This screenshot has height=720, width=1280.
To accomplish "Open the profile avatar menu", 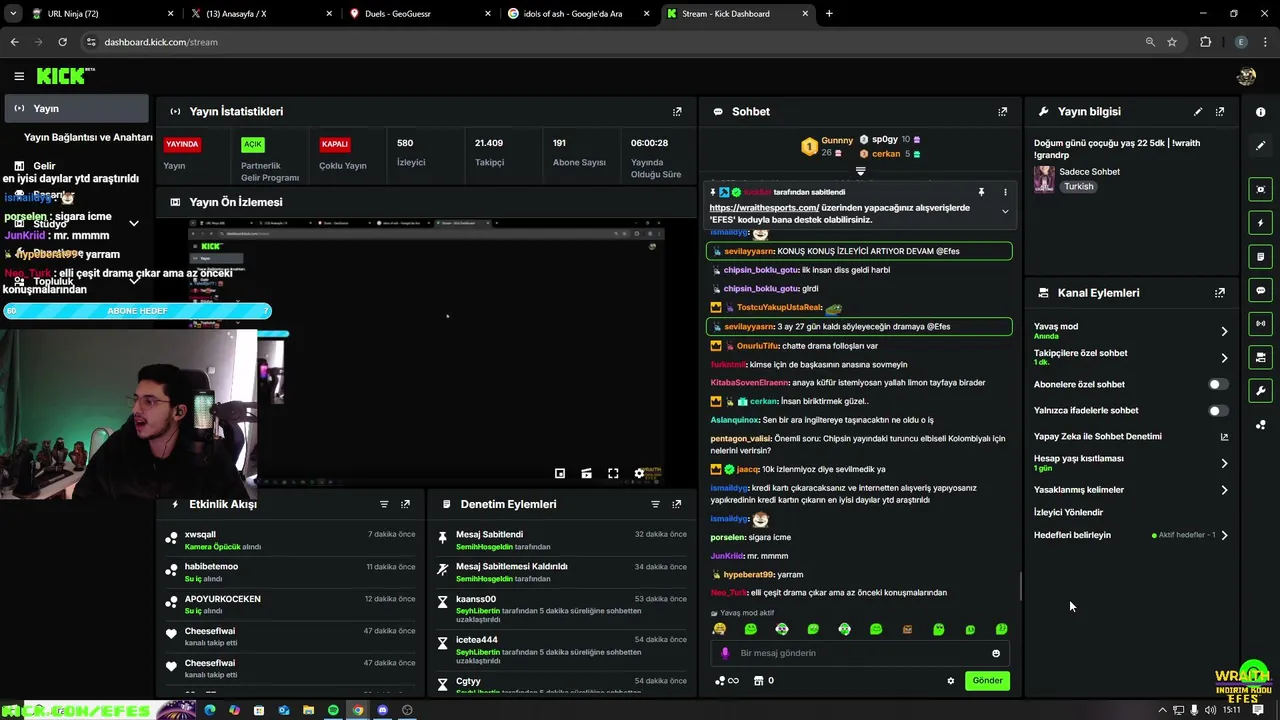I will pos(1246,76).
